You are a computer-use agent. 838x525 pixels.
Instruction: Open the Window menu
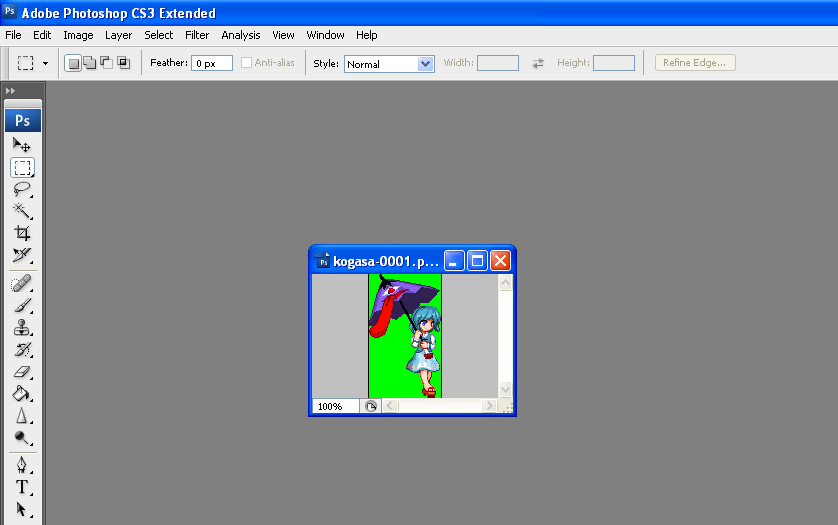coord(325,35)
